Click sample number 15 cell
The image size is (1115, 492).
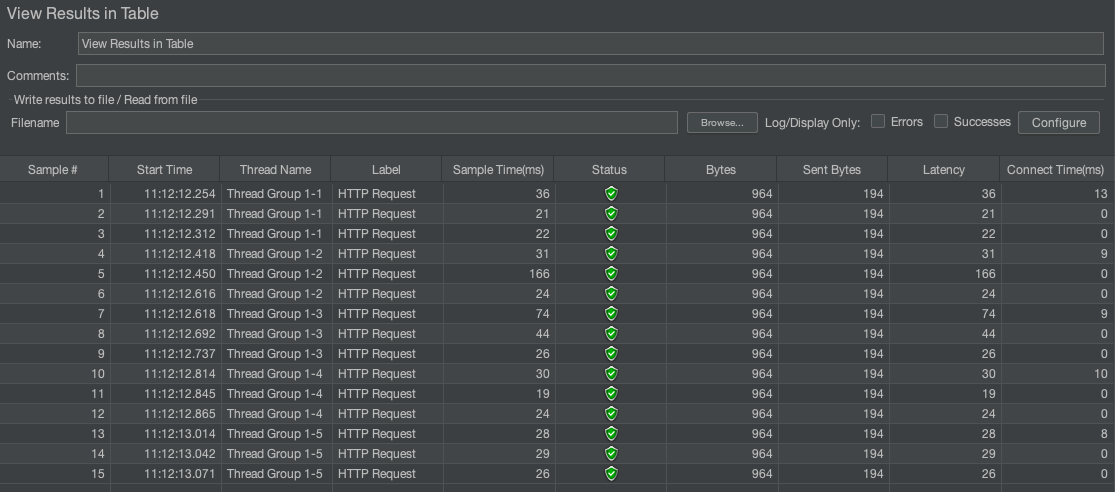tap(55, 474)
